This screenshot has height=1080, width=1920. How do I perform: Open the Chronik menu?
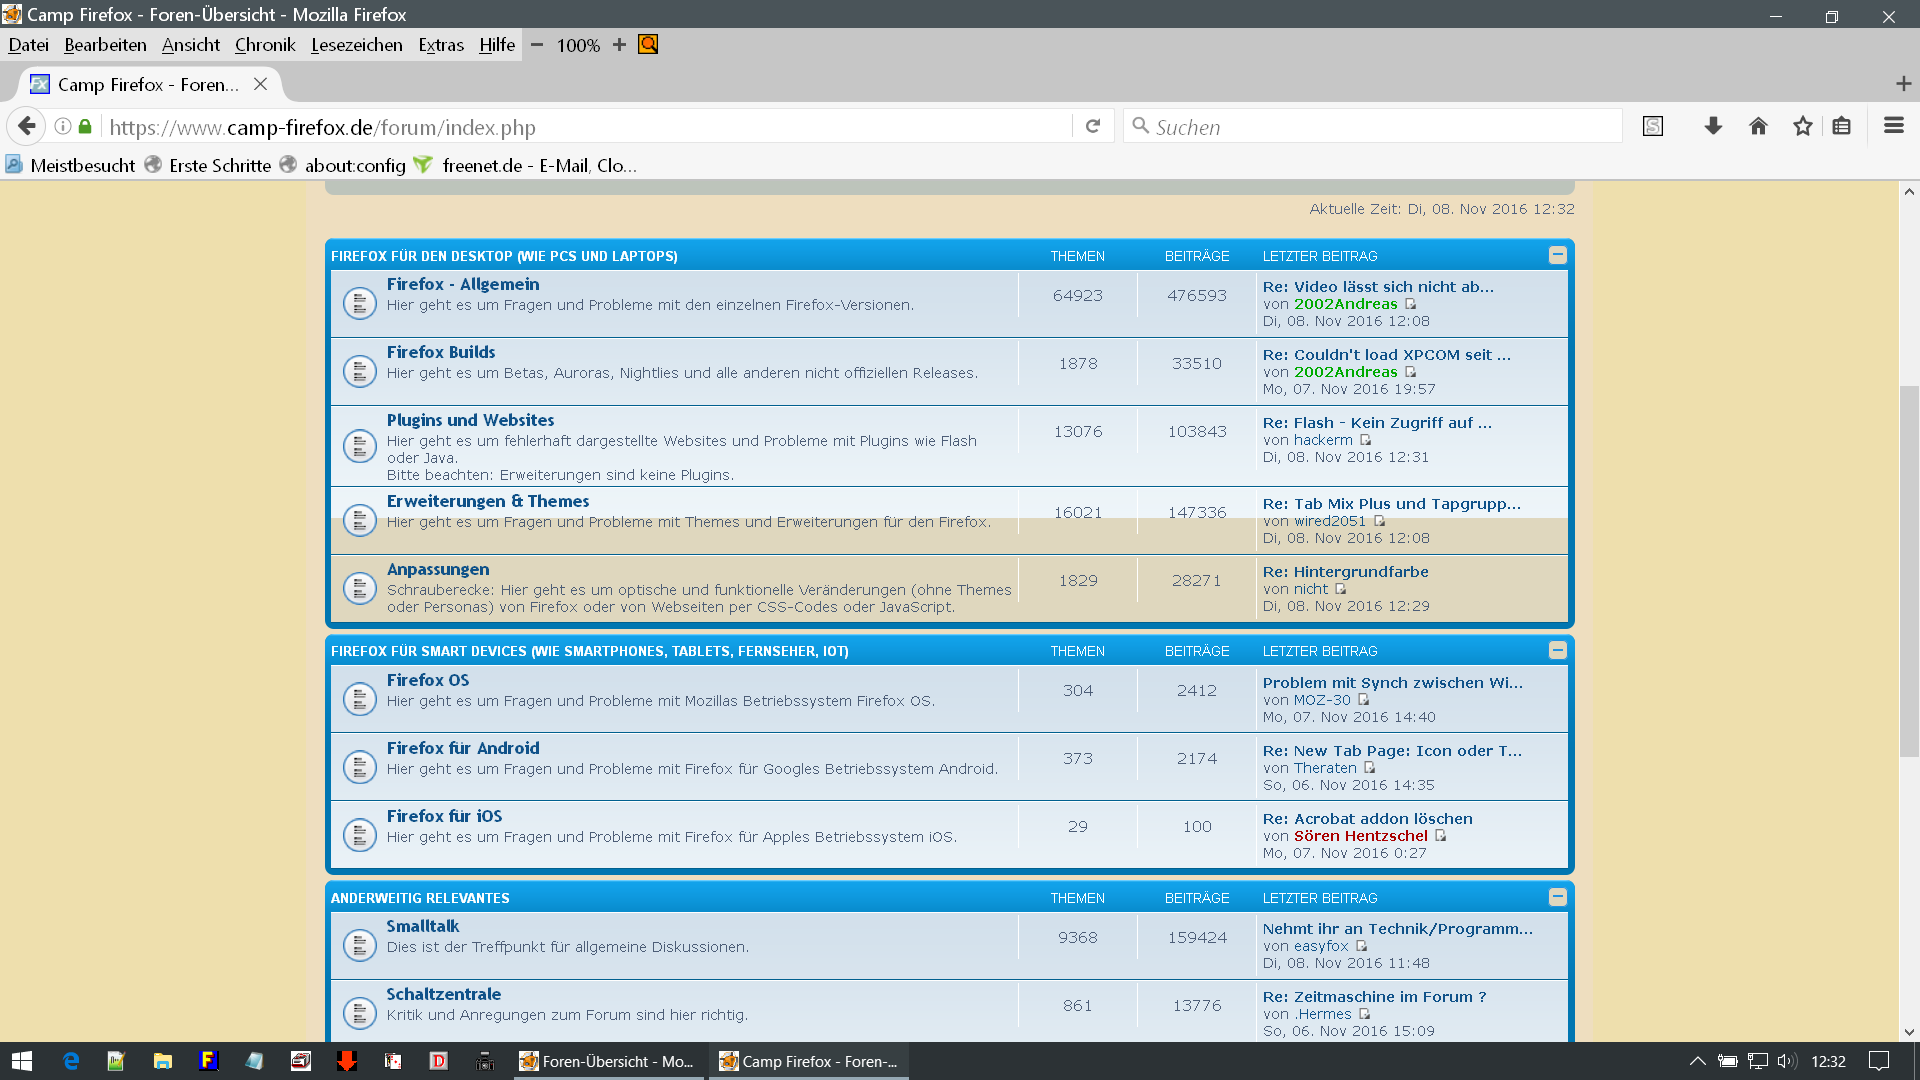(x=265, y=45)
